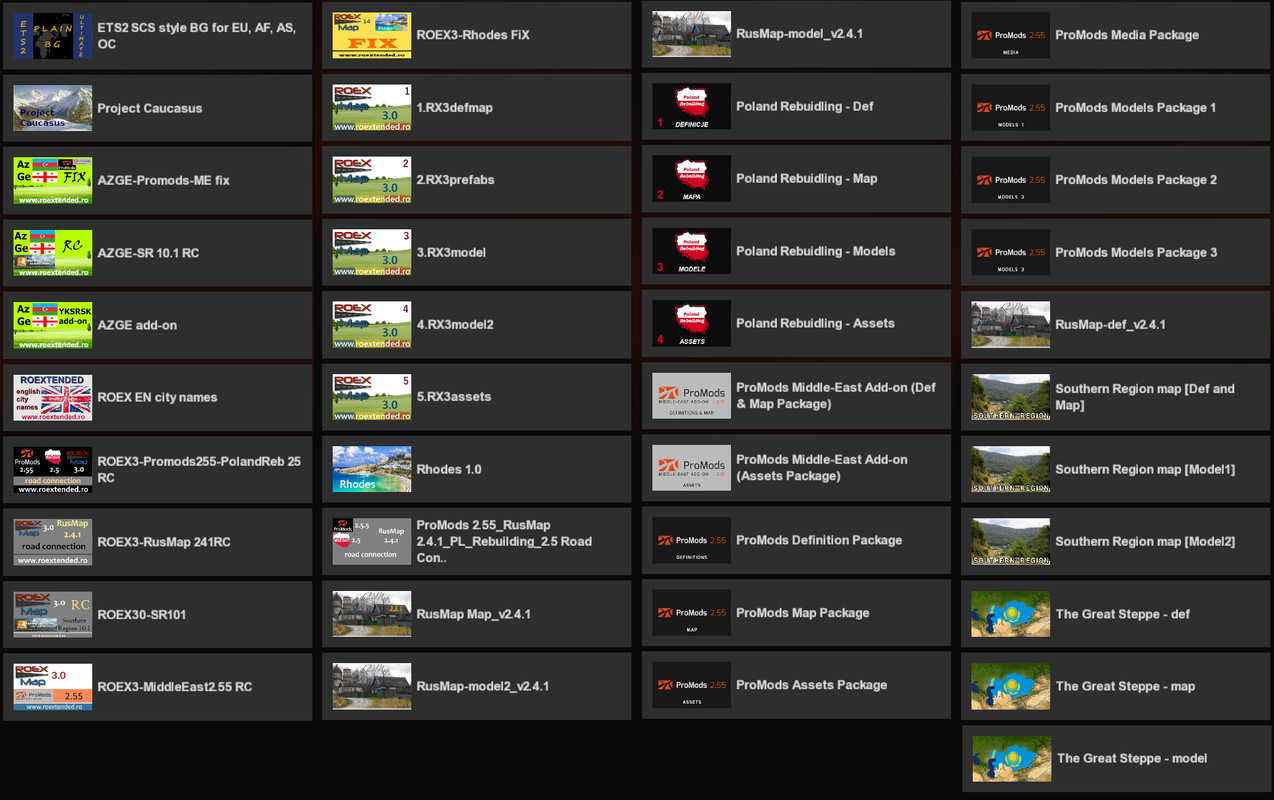This screenshot has width=1274, height=800.
Task: Click the ProMods Assets Package icon
Action: (691, 685)
